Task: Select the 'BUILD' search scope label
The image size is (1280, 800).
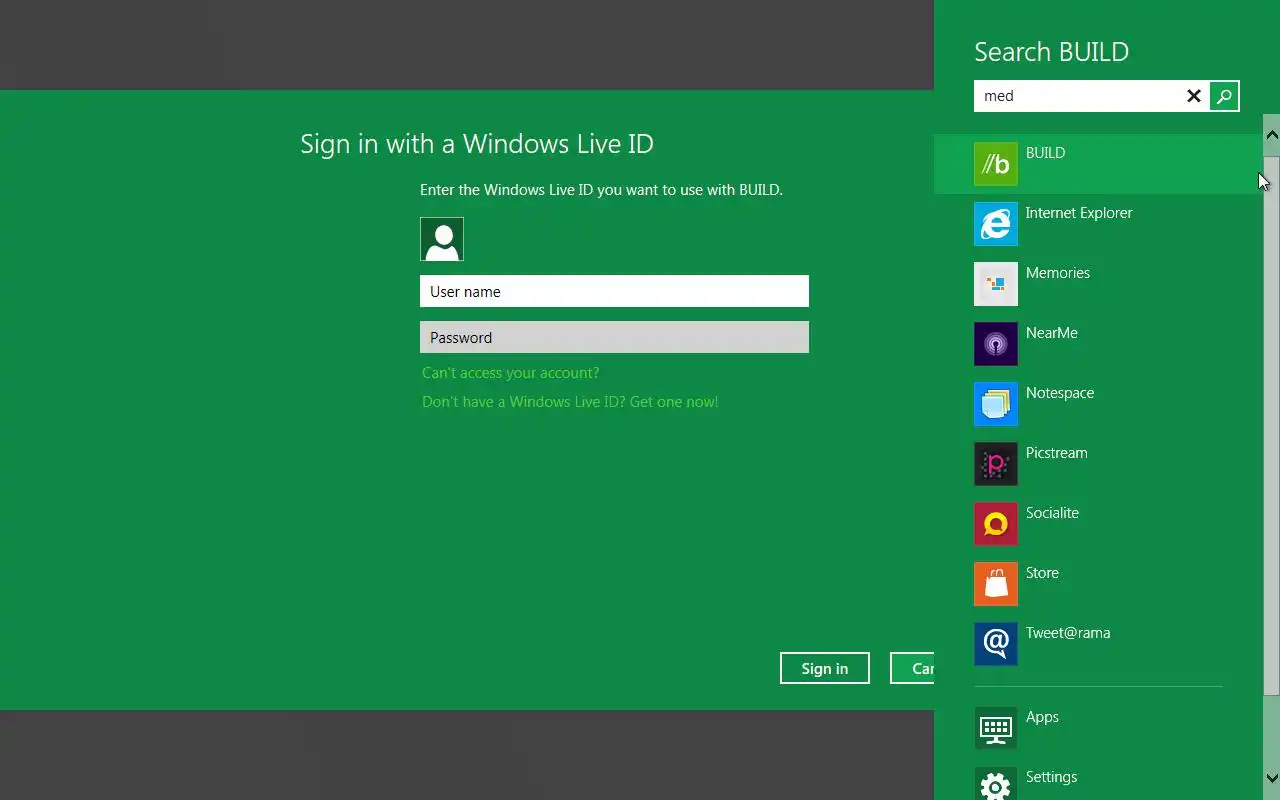Action: (x=1045, y=153)
